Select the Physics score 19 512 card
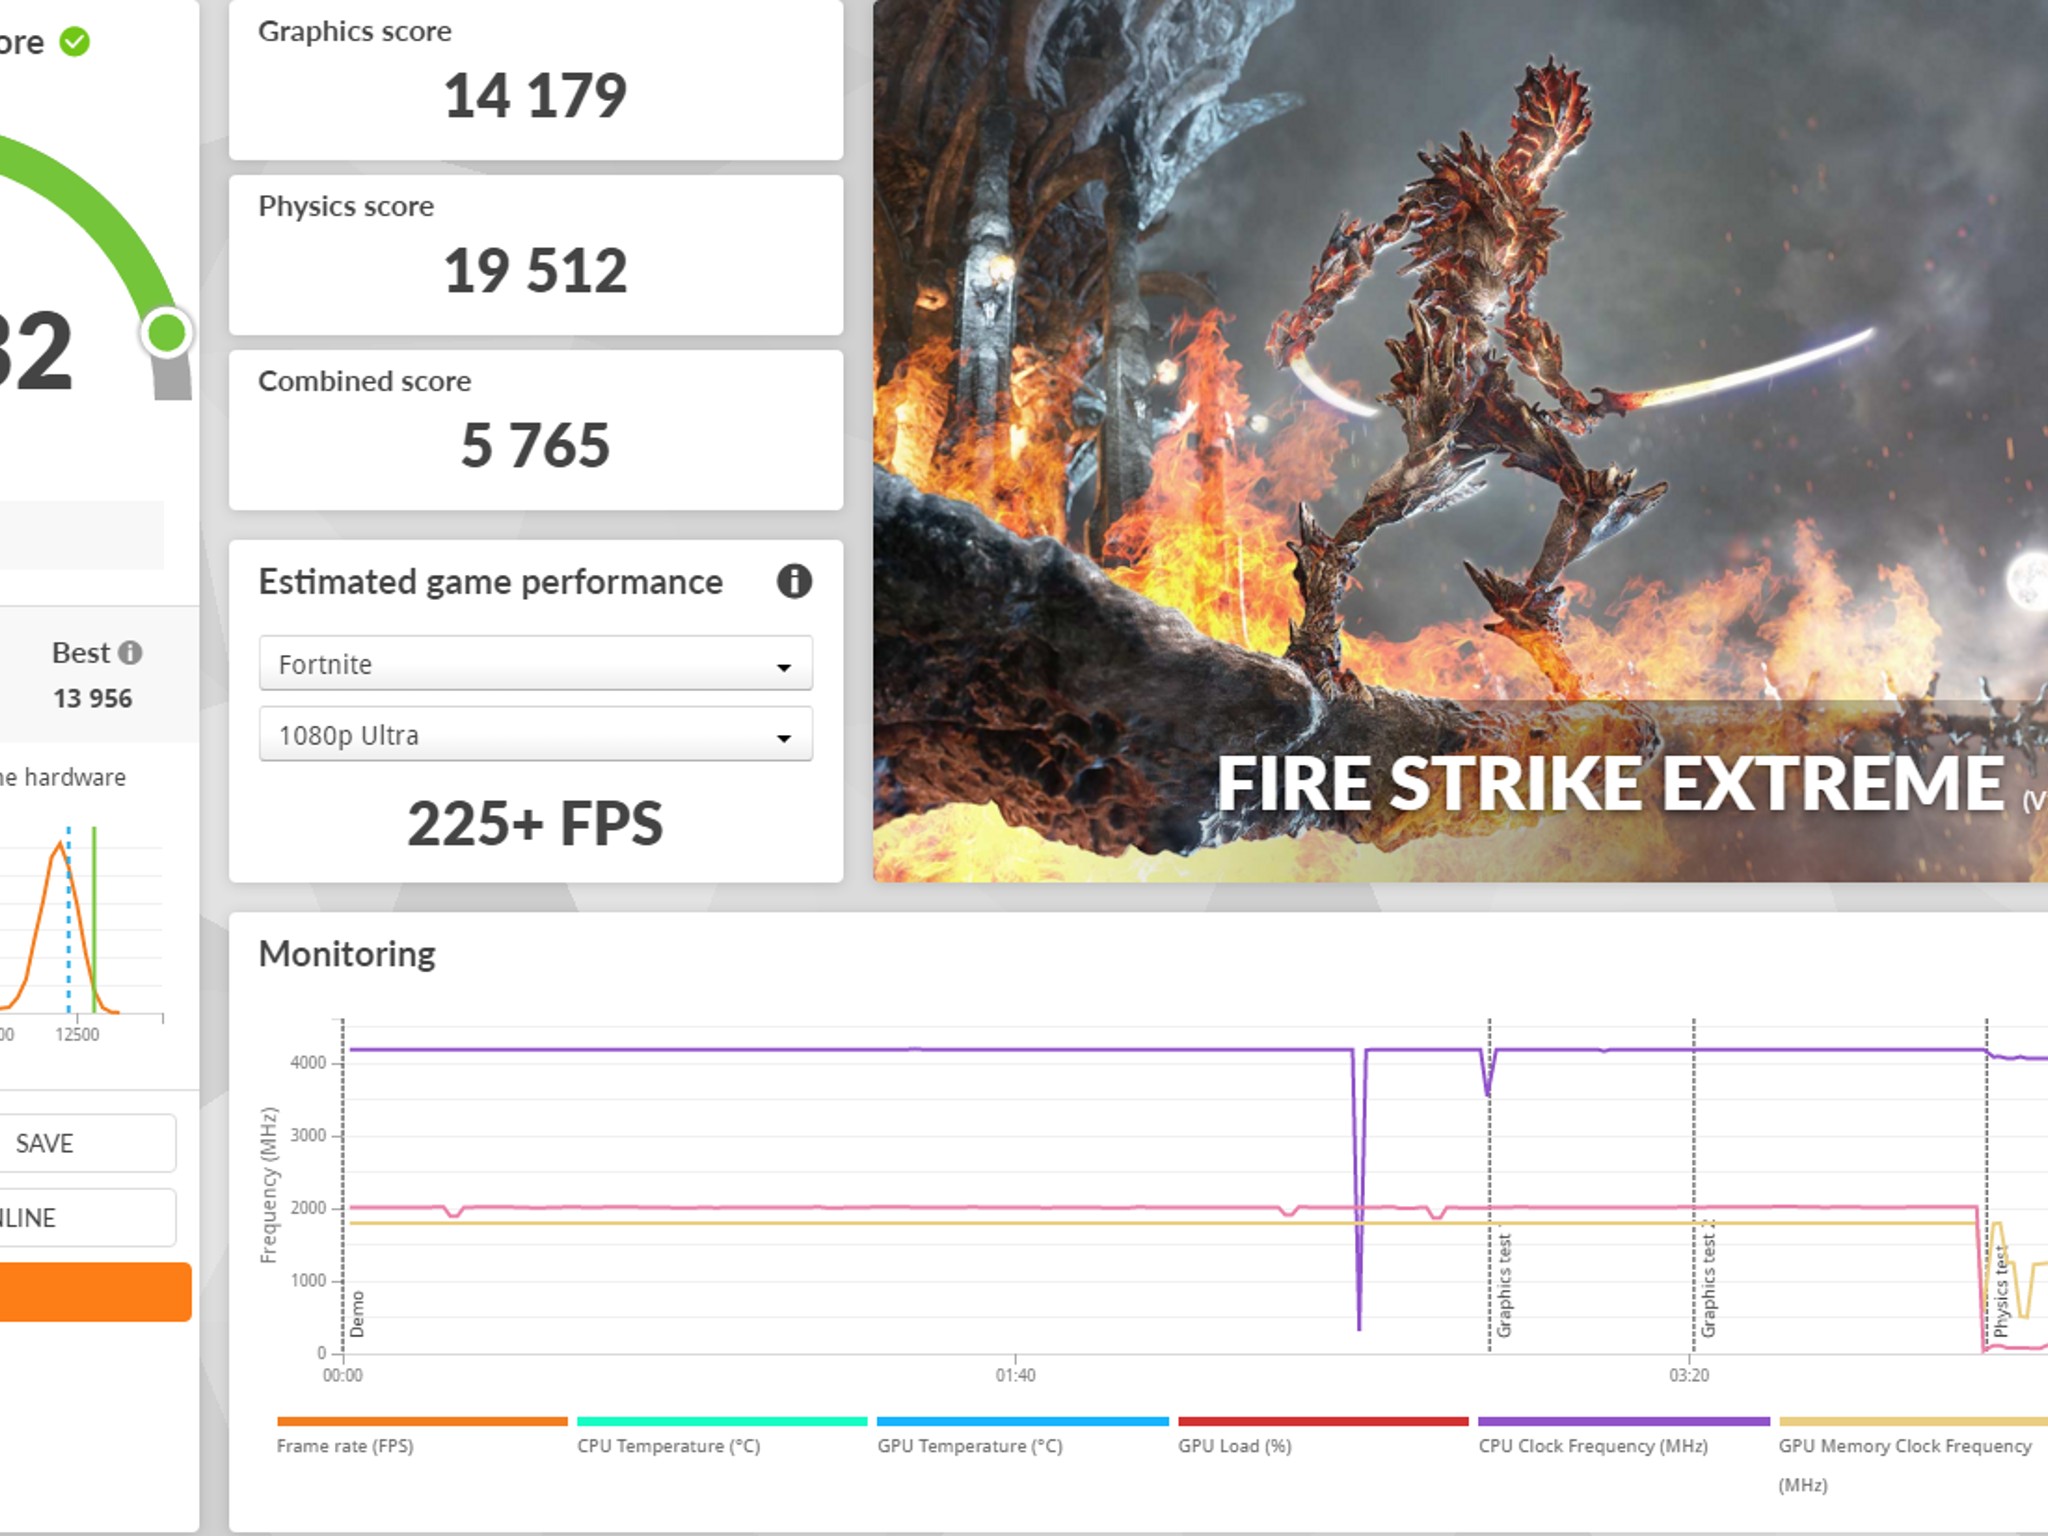This screenshot has height=1536, width=2048. [x=535, y=255]
